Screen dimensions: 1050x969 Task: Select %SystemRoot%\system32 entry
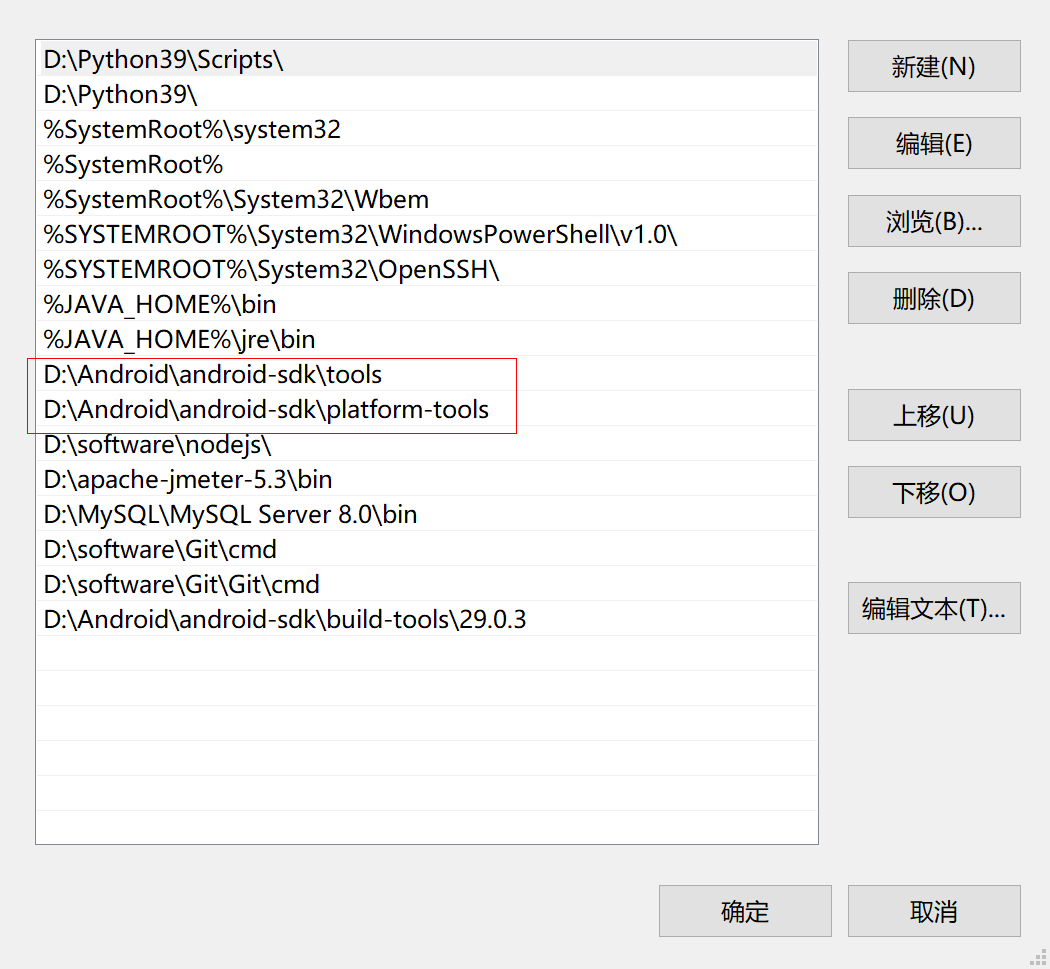pyautogui.click(x=427, y=129)
